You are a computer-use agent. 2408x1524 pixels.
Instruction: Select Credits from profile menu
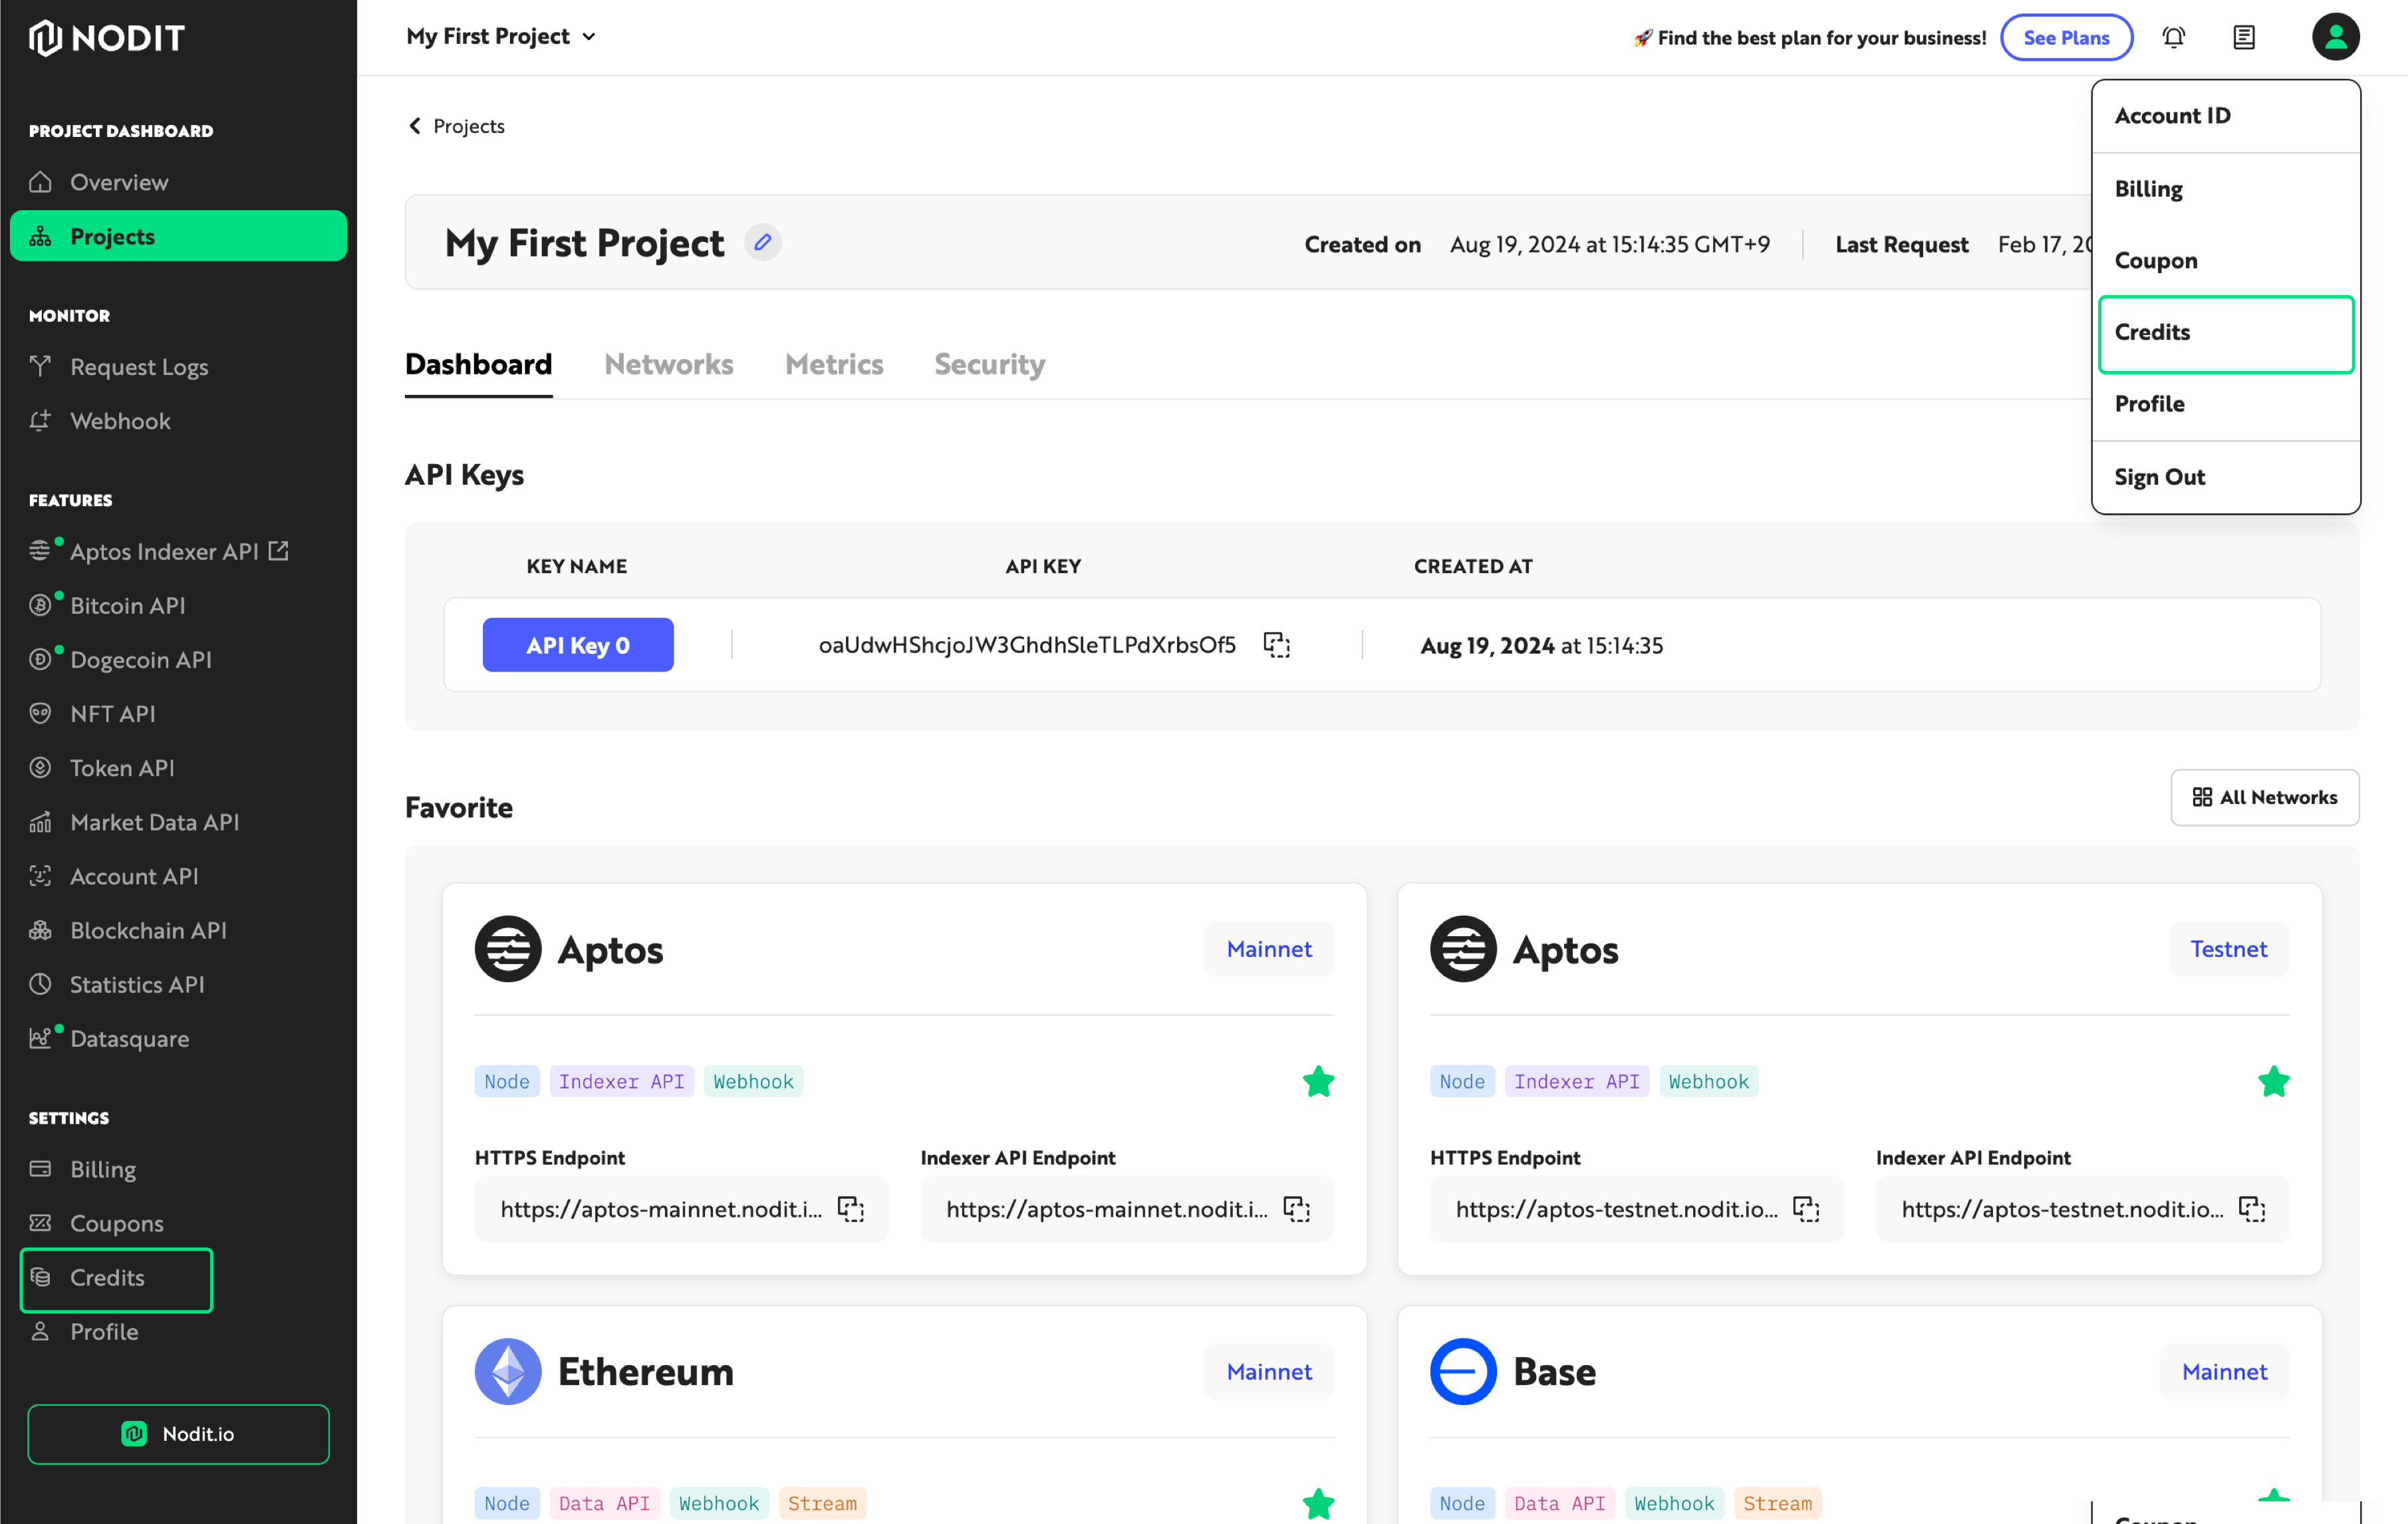2227,332
